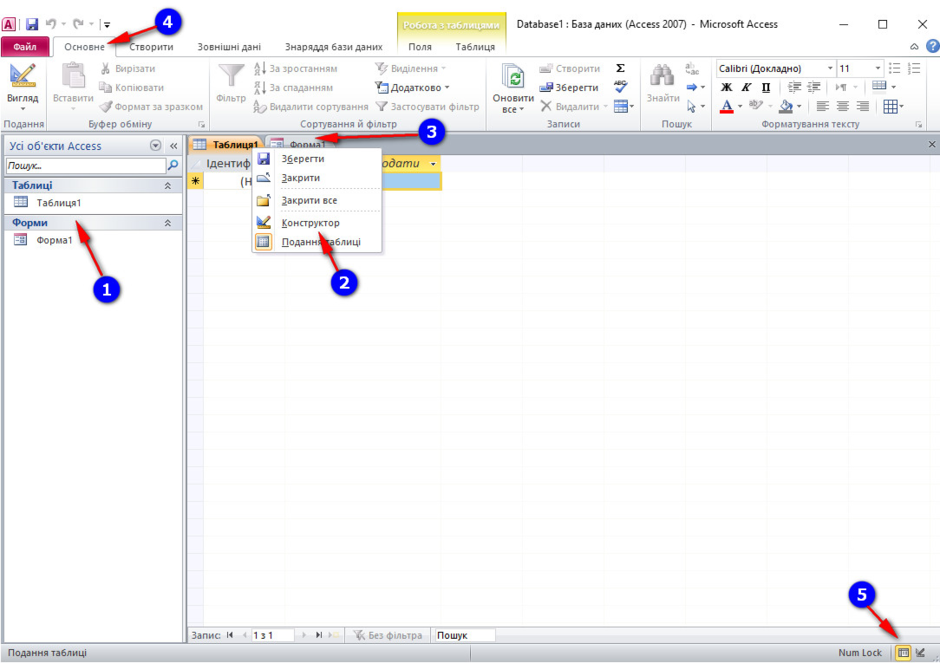940x663 pixels.
Task: Click the search magnifier in navigation pane
Action: click(173, 165)
